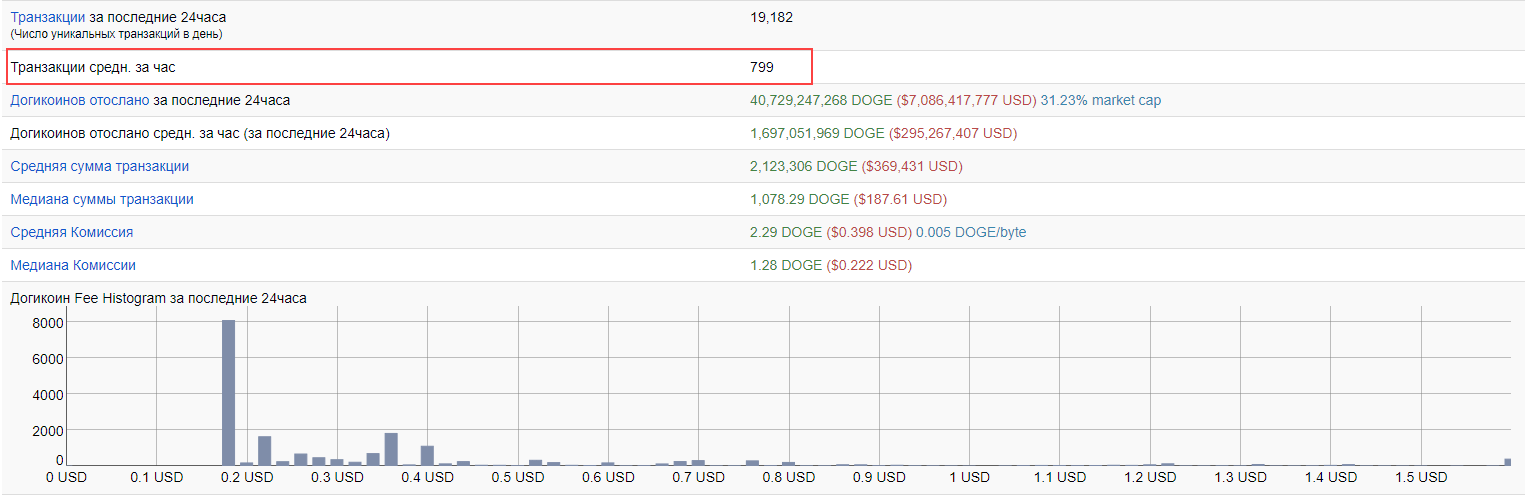Select the 799 hourly transactions value
The width and height of the screenshot is (1525, 497).
pos(762,67)
